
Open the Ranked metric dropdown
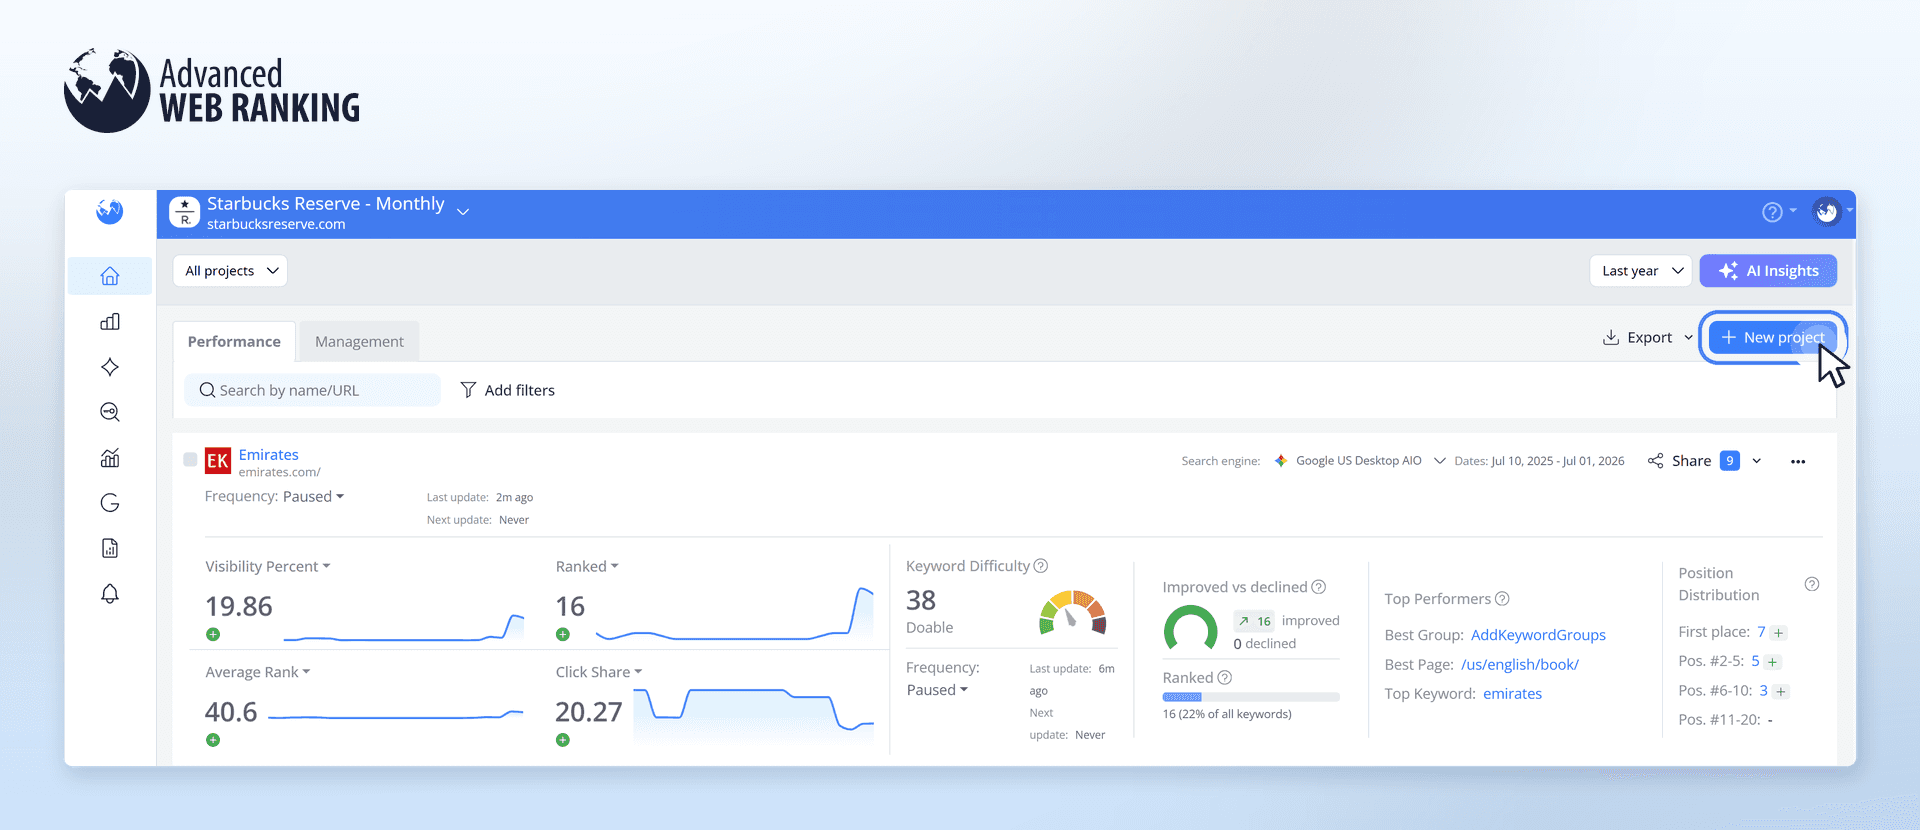point(587,567)
